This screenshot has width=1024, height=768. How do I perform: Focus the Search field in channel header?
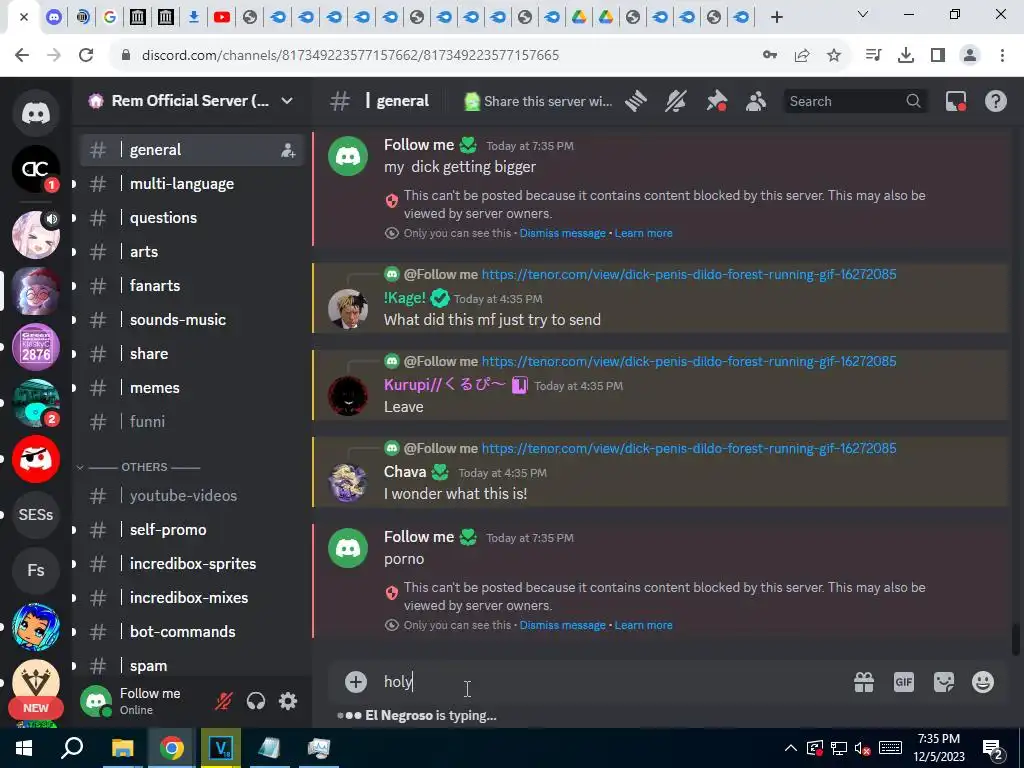pos(854,101)
